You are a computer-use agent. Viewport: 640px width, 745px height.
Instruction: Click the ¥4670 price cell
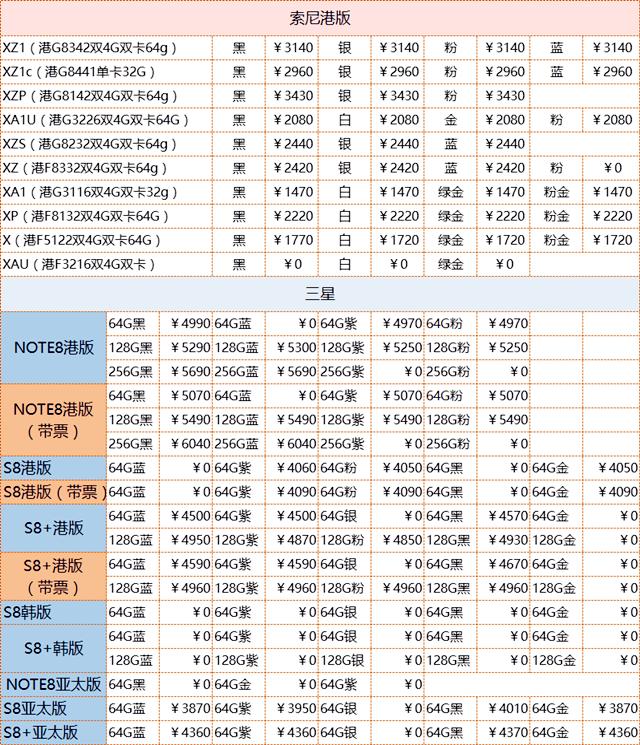tap(504, 564)
